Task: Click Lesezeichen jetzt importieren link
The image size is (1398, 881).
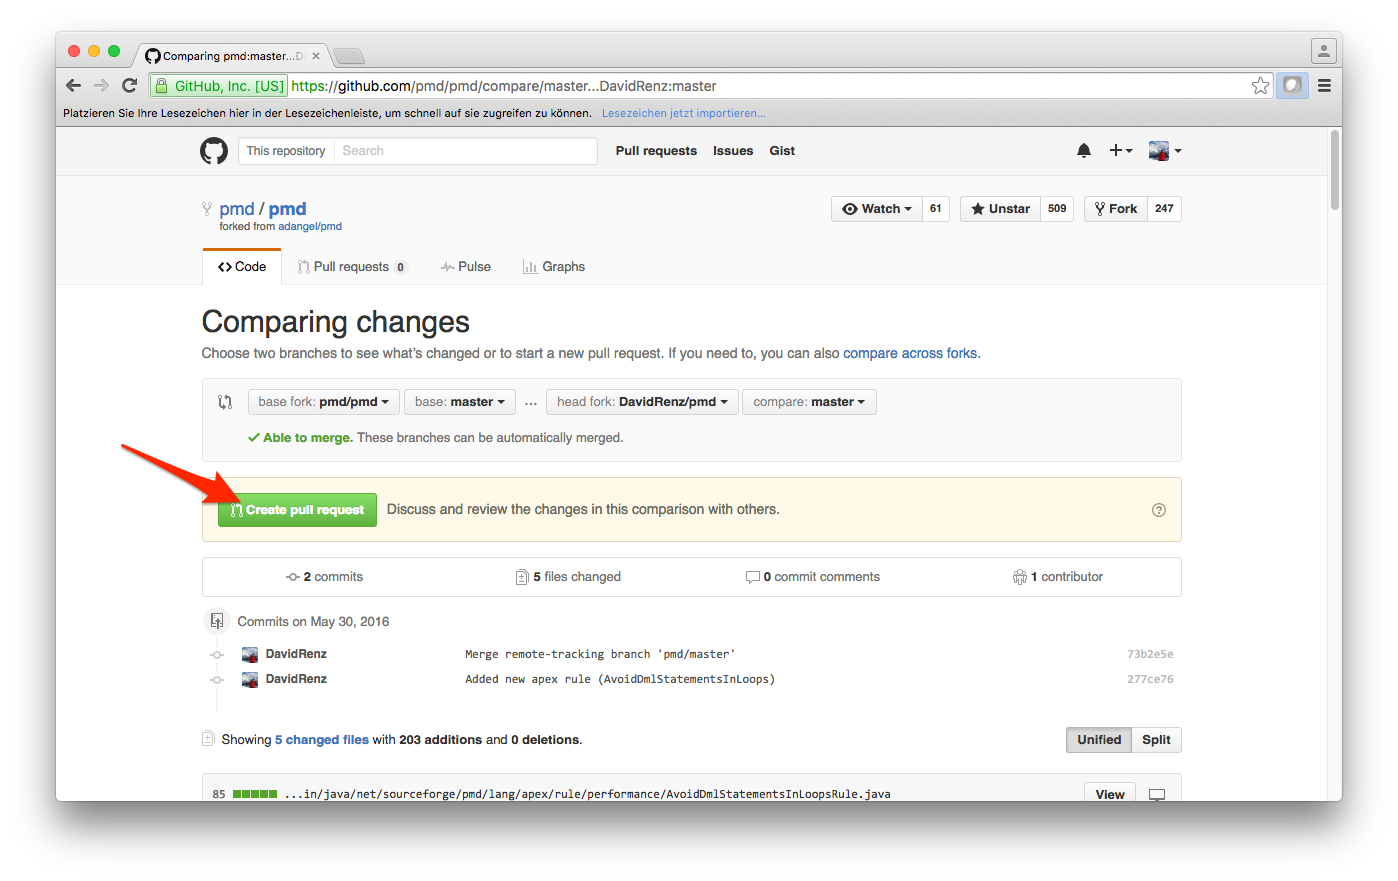Action: (x=683, y=113)
